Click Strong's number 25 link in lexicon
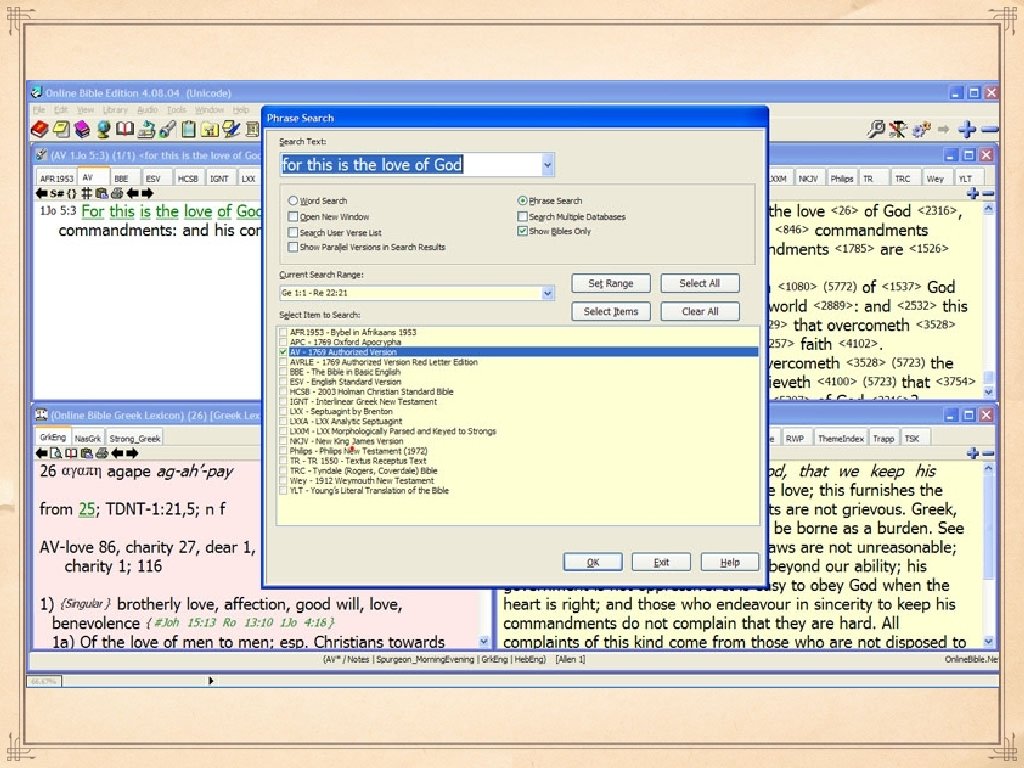The image size is (1024, 768). [x=87, y=509]
